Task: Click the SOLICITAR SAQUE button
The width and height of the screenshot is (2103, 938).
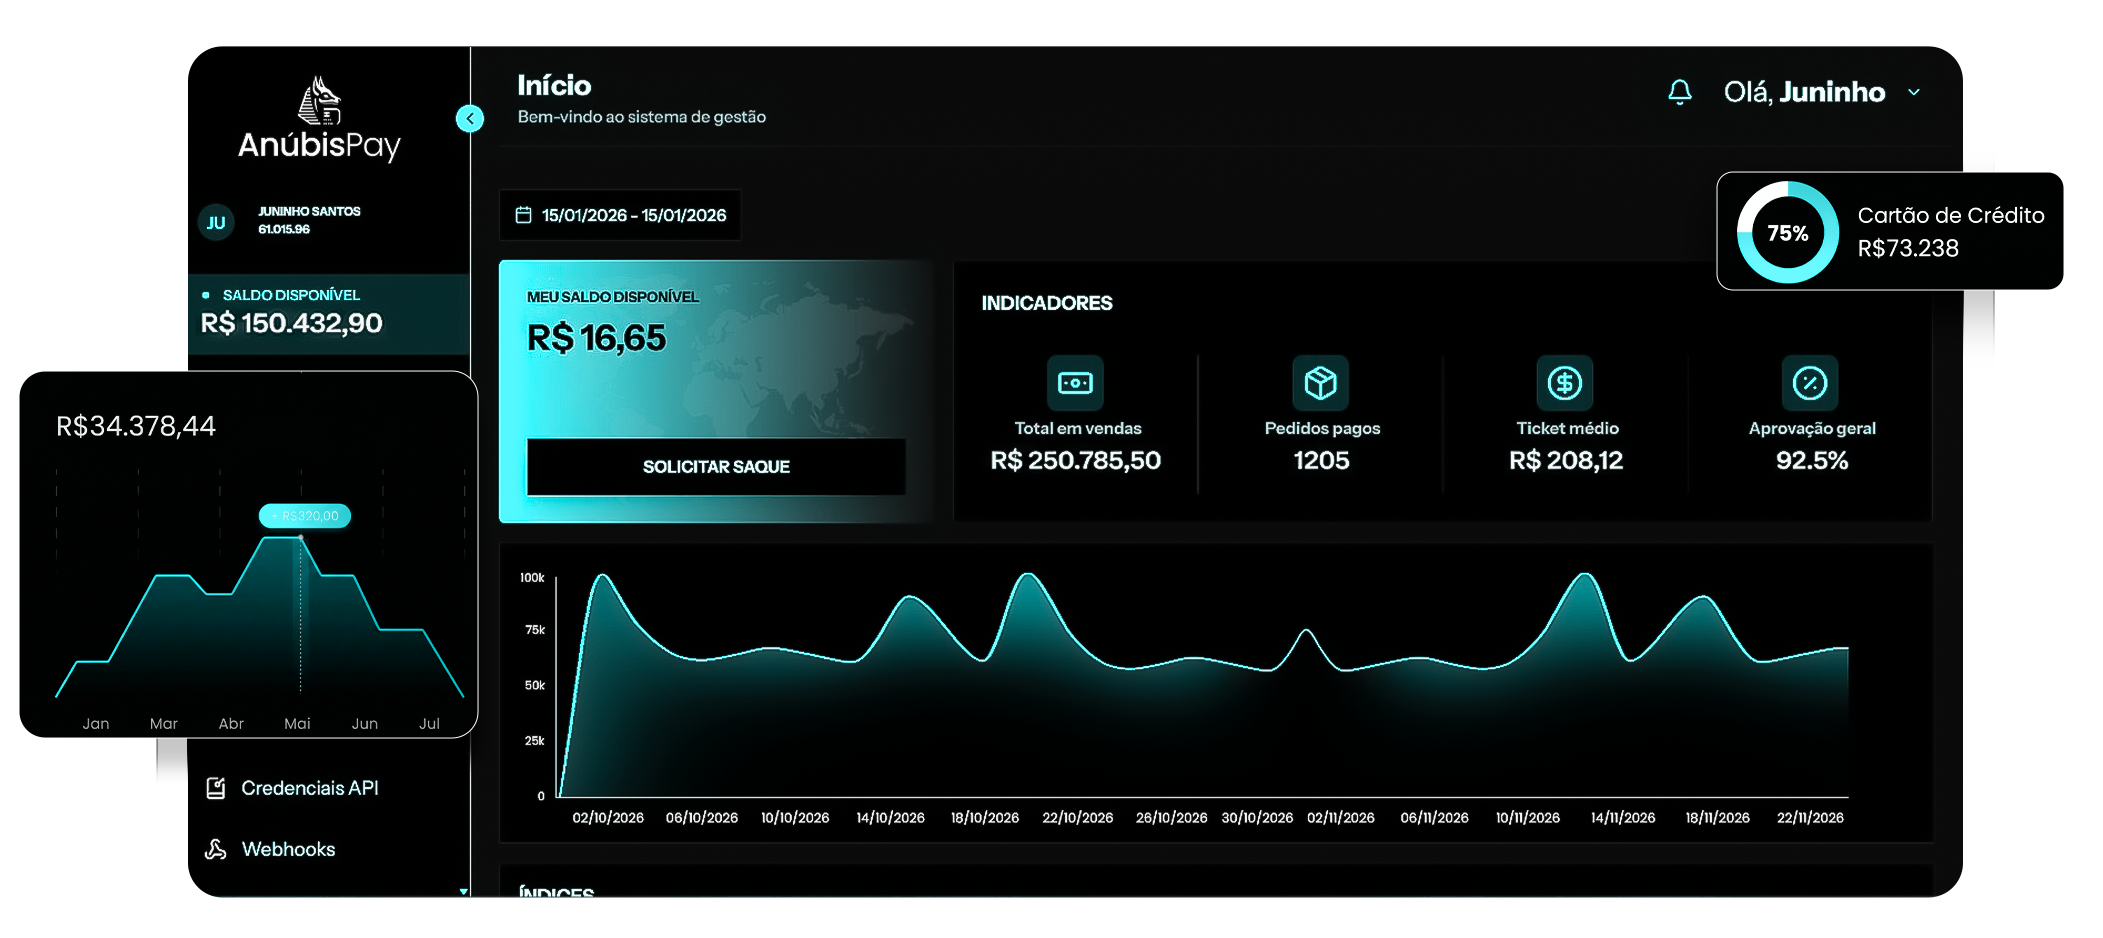Action: [716, 467]
